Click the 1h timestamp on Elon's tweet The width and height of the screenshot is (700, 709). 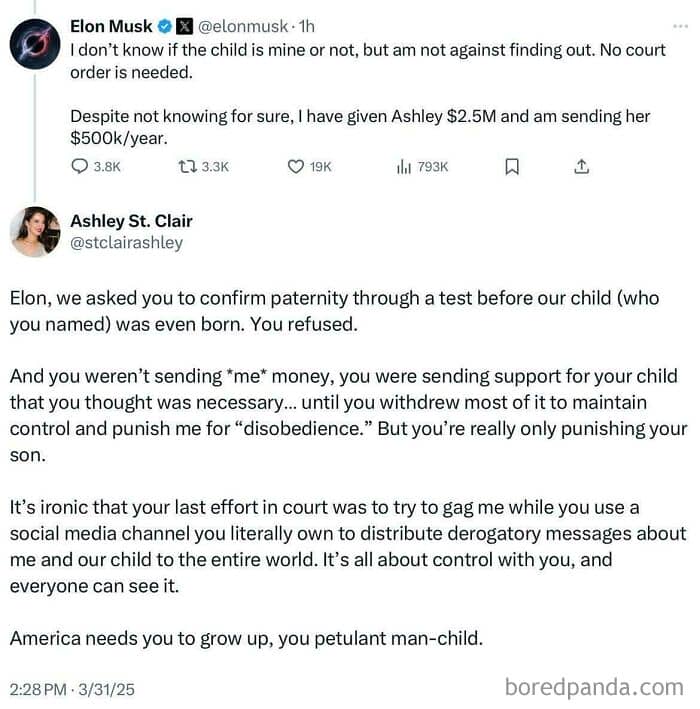click(x=311, y=27)
